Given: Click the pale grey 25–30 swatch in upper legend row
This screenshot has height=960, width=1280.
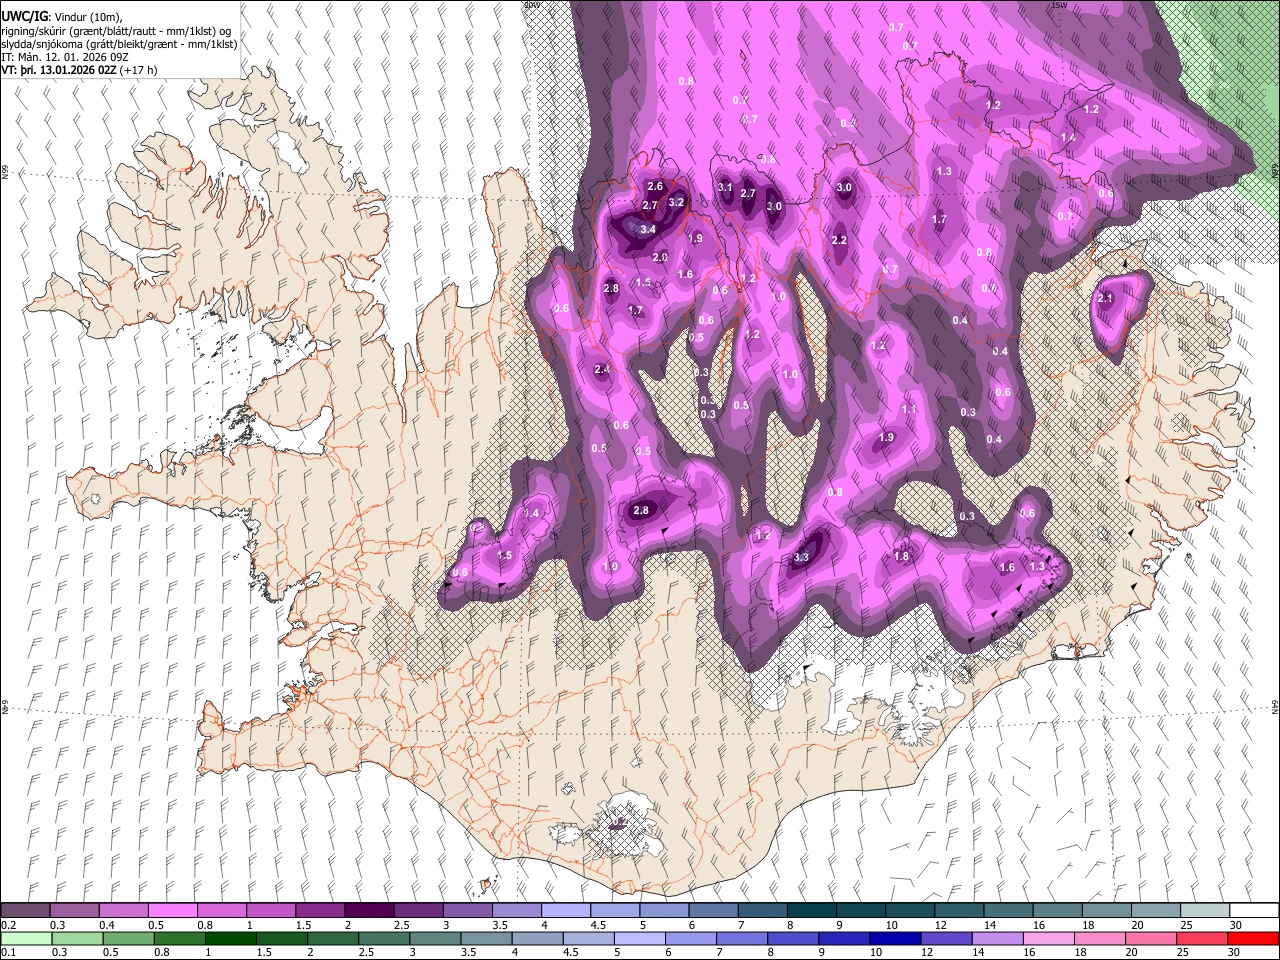Looking at the screenshot, I should click(x=1203, y=911).
